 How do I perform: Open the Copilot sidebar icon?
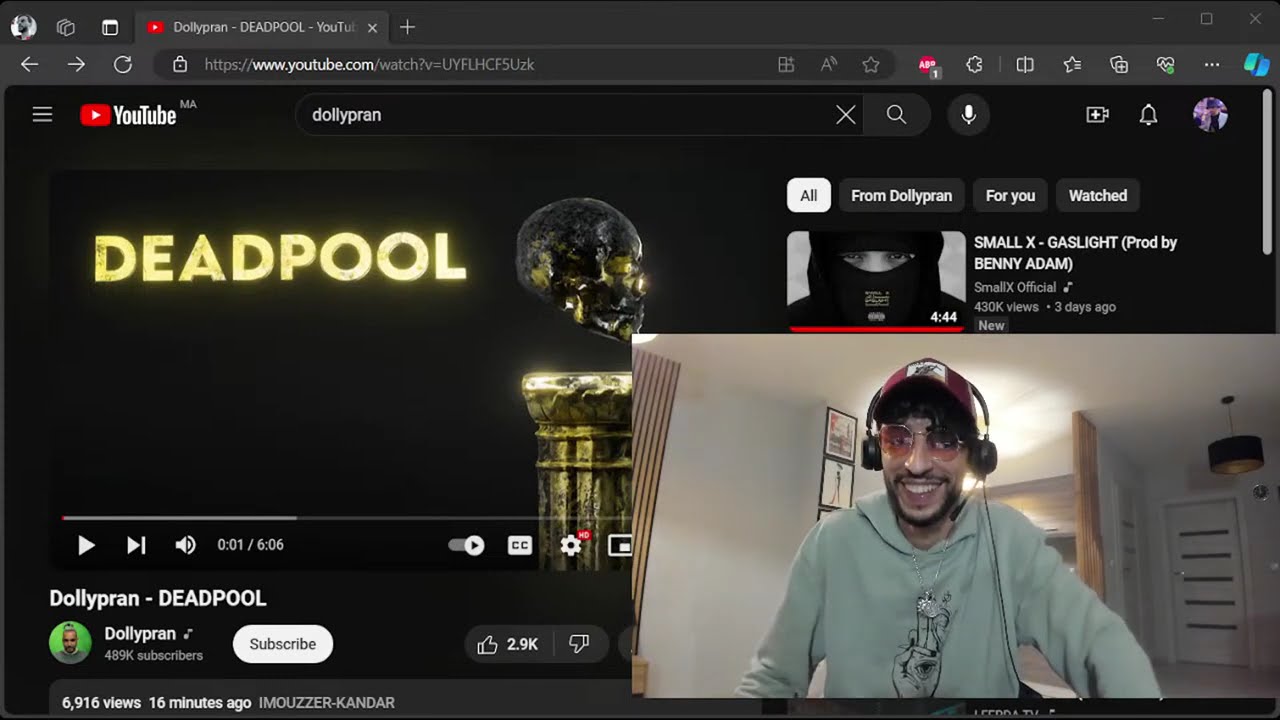point(1256,64)
